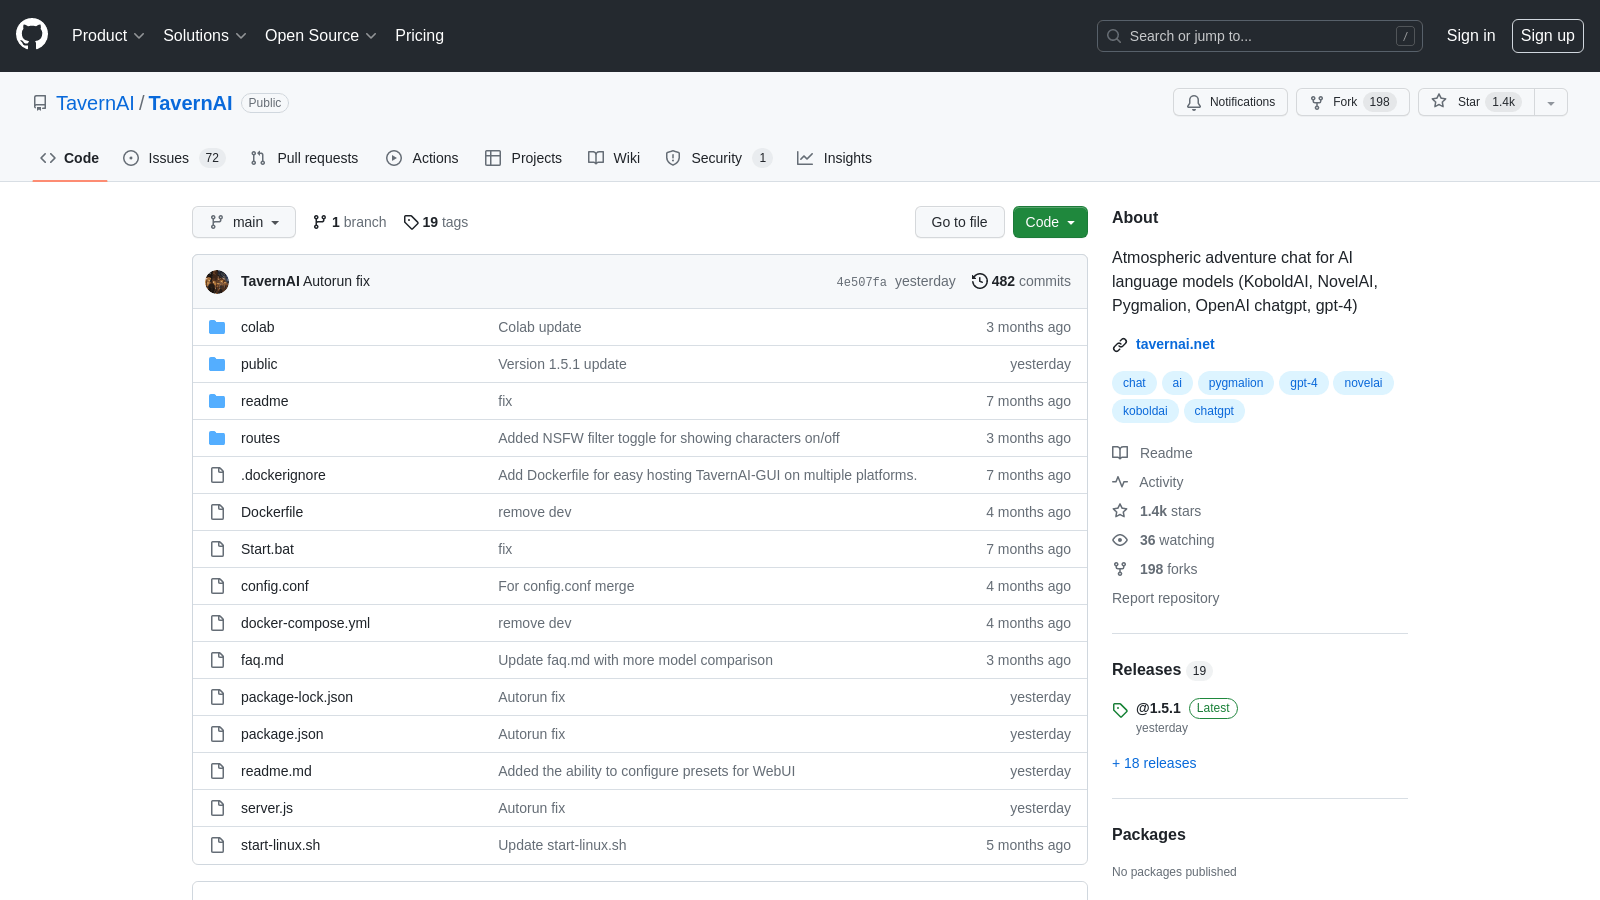This screenshot has width=1600, height=900.
Task: Open the docker-compose.yml file
Action: (x=305, y=623)
